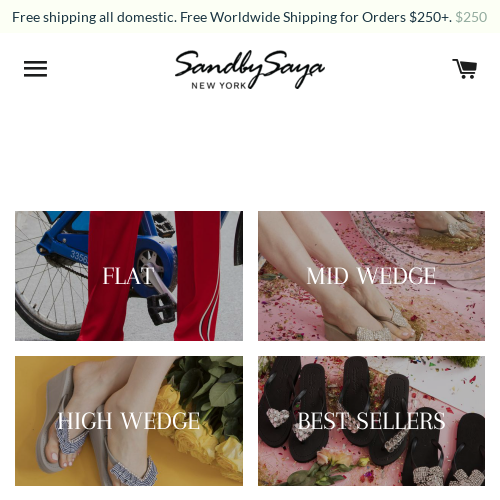Open the hamburger navigation menu
Screen dimensions: 500x500
tap(35, 69)
